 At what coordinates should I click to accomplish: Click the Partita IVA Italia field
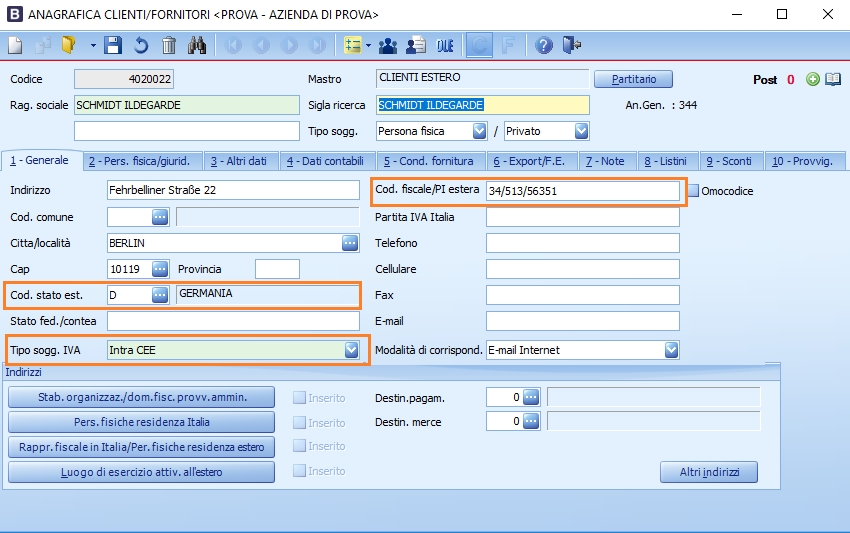tap(583, 217)
